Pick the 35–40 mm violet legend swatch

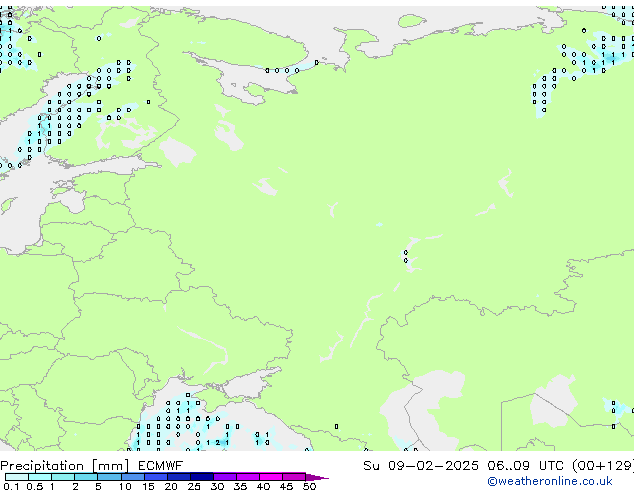(247, 477)
